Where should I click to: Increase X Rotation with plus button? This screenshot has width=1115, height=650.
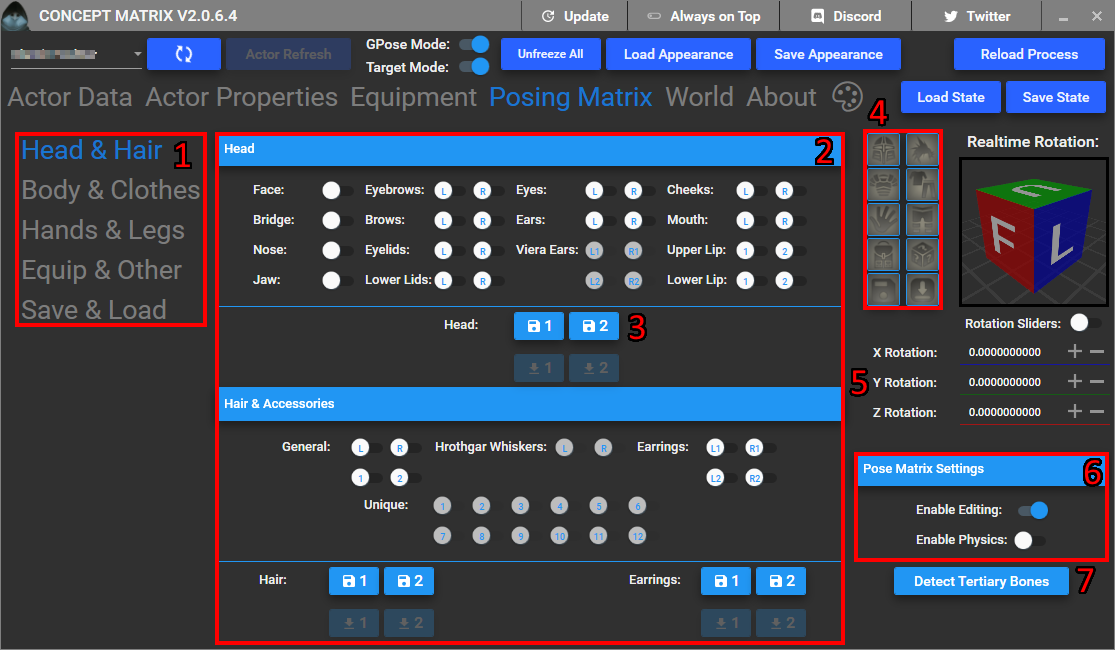coord(1075,351)
